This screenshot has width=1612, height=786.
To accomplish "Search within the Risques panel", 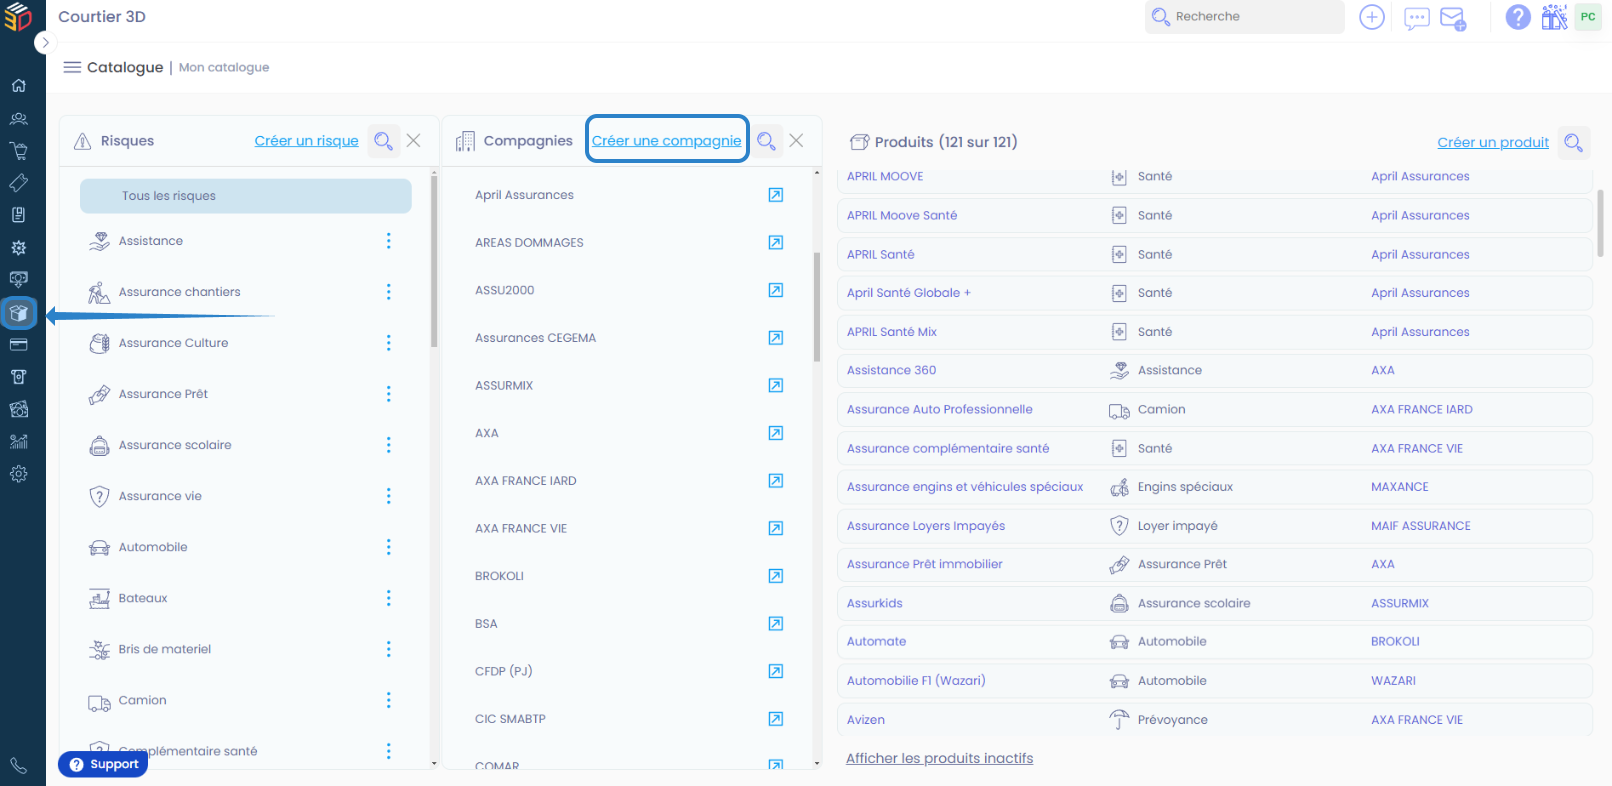I will coord(383,141).
